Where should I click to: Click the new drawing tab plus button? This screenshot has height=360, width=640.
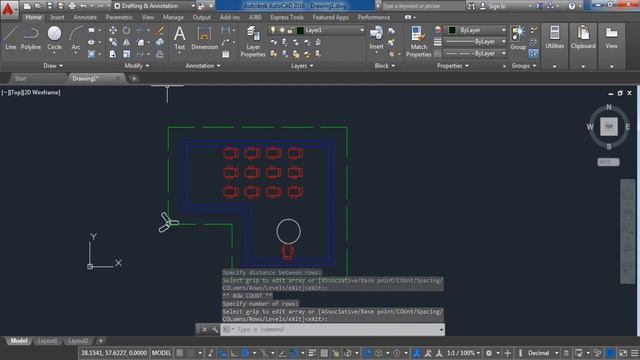tap(134, 78)
